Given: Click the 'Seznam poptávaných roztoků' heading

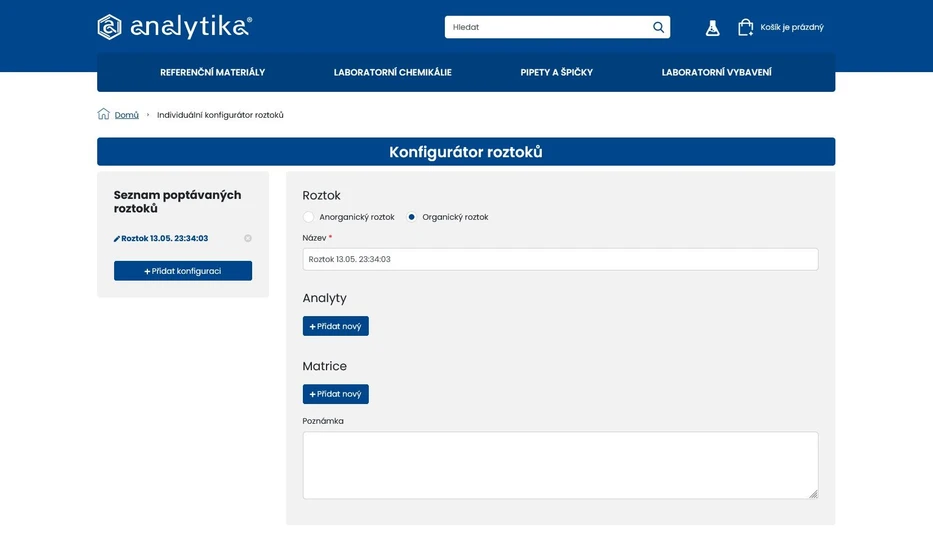Looking at the screenshot, I should coord(177,202).
